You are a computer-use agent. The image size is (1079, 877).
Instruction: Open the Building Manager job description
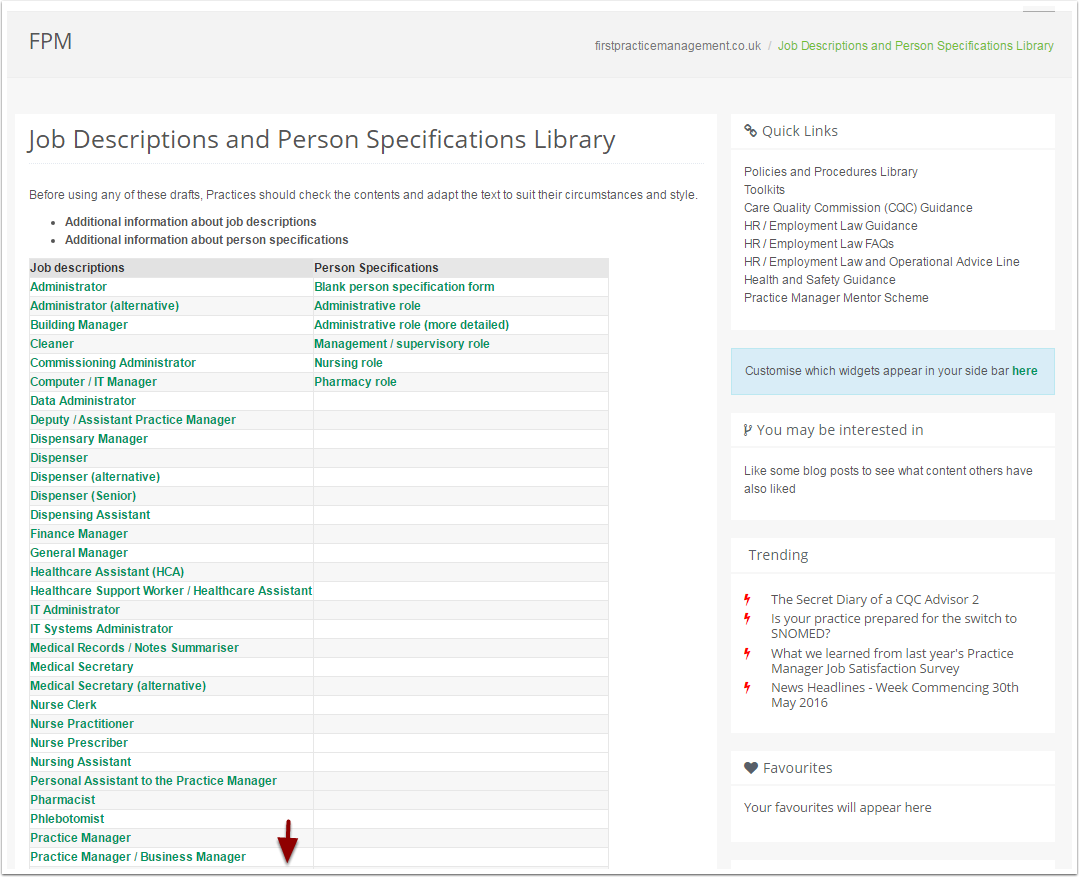(79, 325)
